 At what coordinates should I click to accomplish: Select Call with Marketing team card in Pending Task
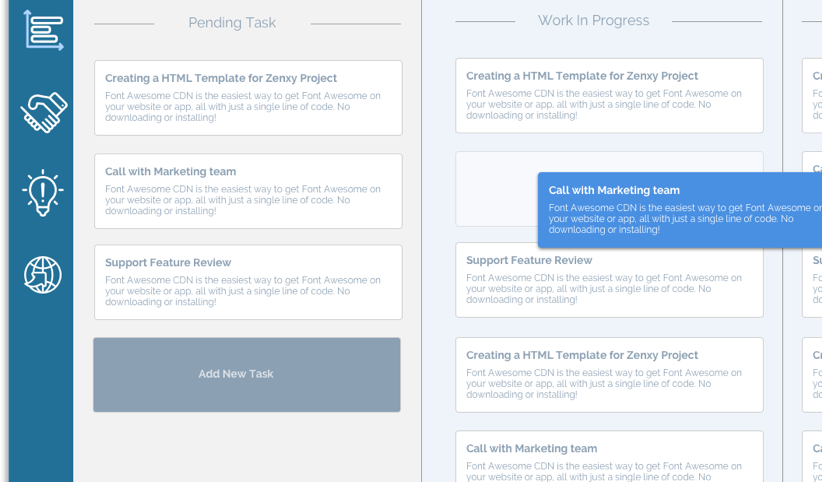point(248,191)
